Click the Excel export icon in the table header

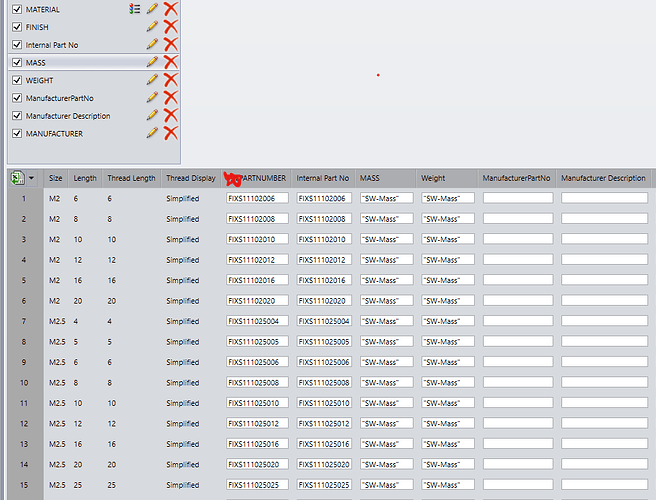click(18, 178)
